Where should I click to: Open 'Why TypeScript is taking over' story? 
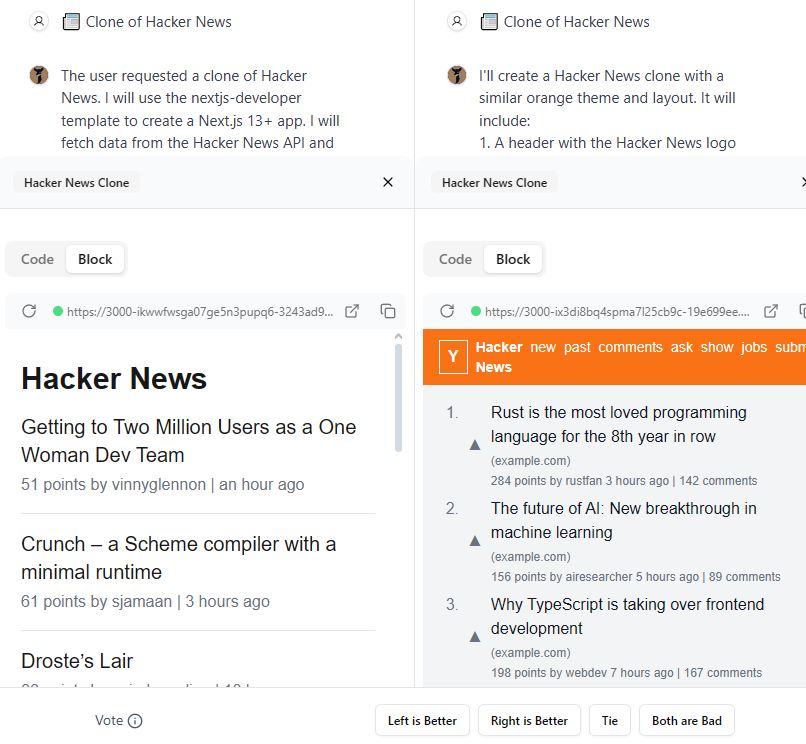(x=627, y=616)
